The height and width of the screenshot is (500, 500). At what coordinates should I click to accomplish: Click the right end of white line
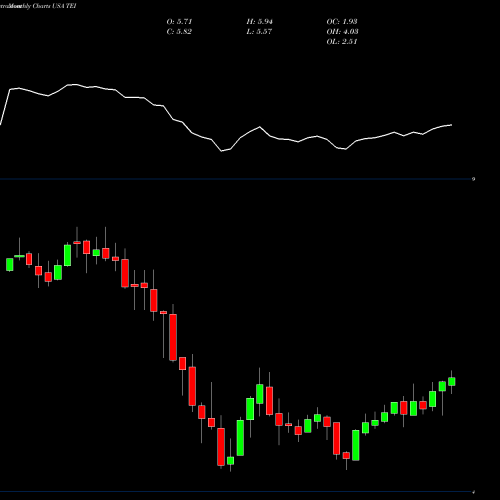(452, 125)
